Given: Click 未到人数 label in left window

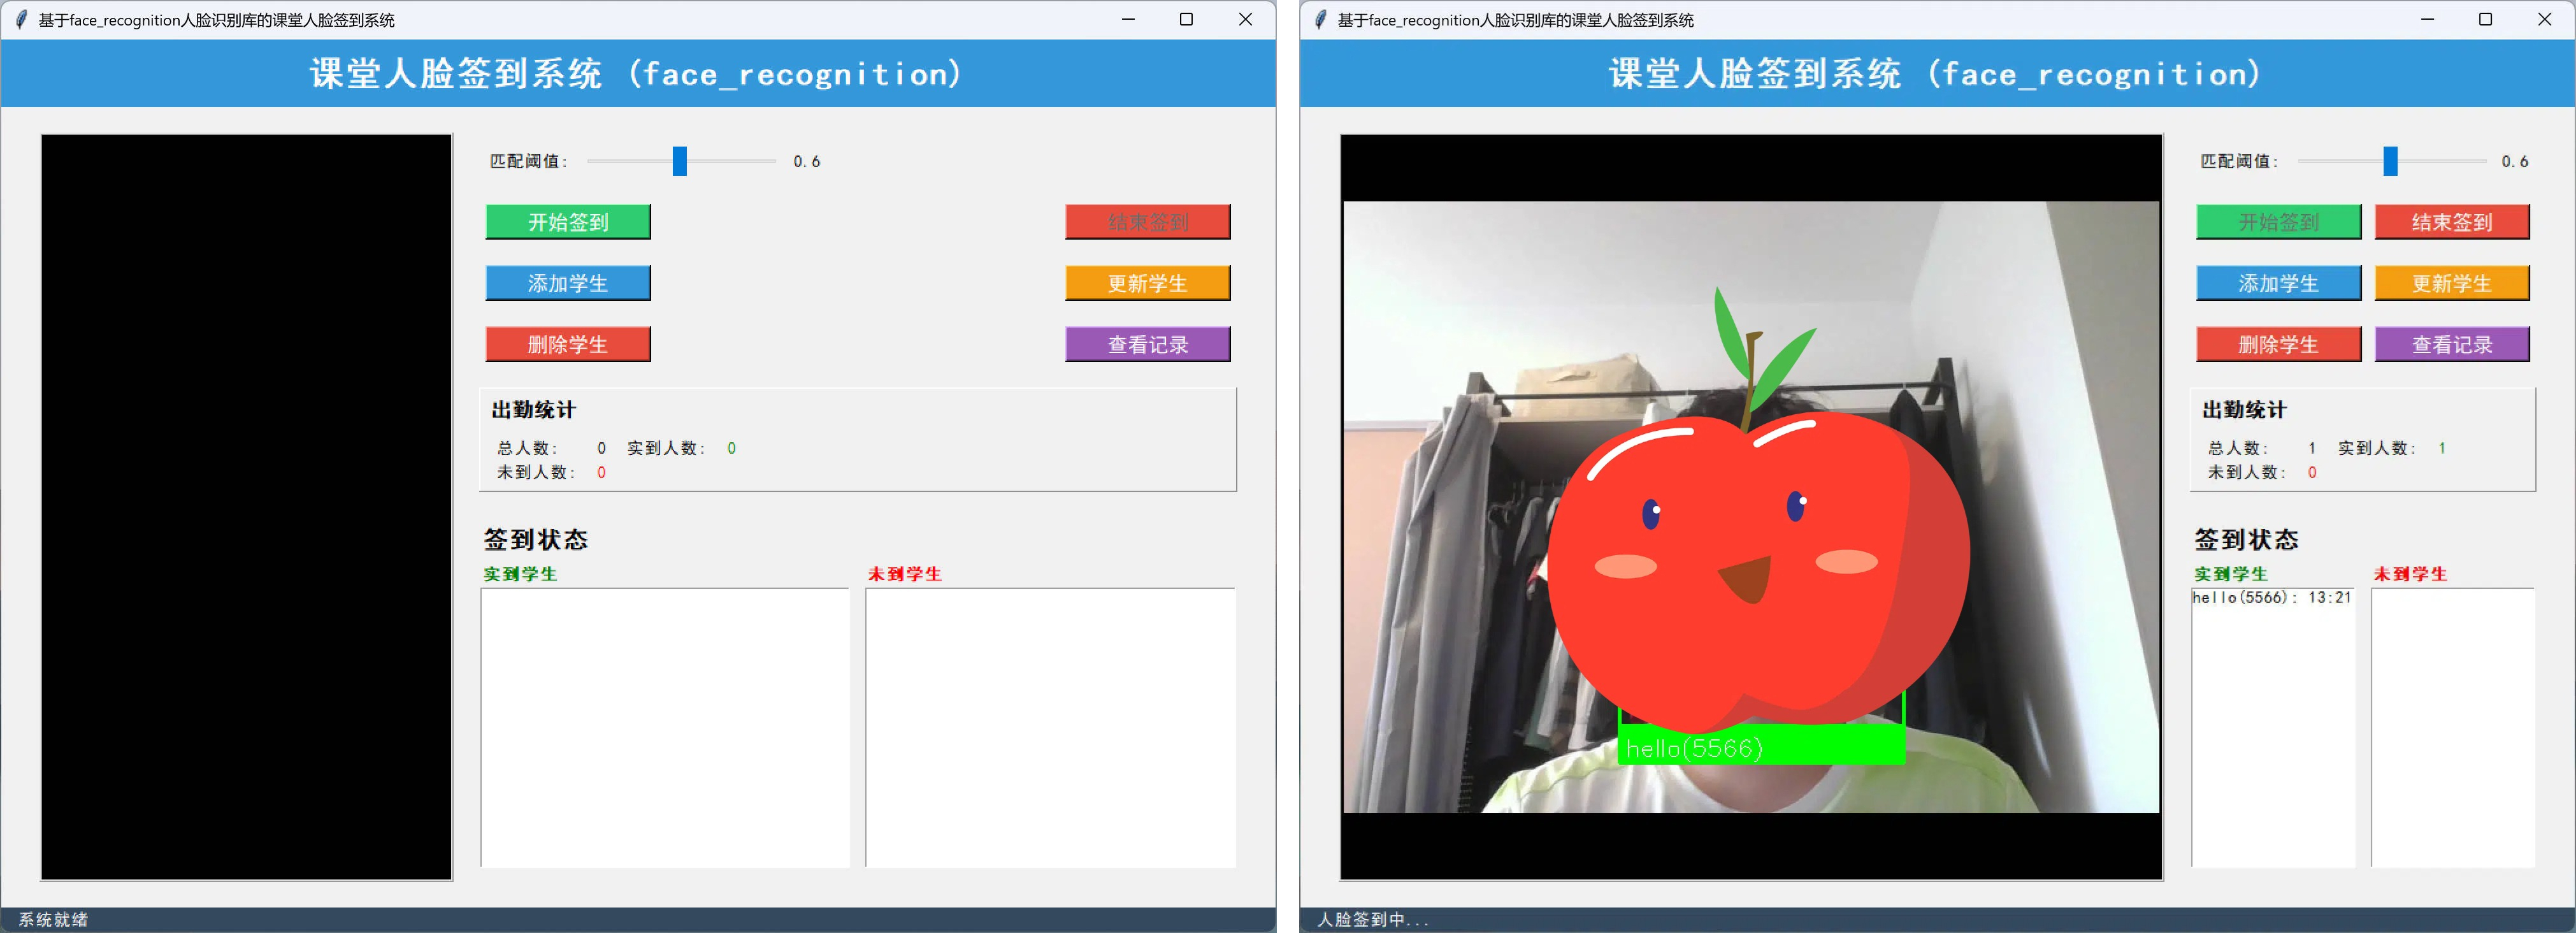Looking at the screenshot, I should pyautogui.click(x=536, y=472).
